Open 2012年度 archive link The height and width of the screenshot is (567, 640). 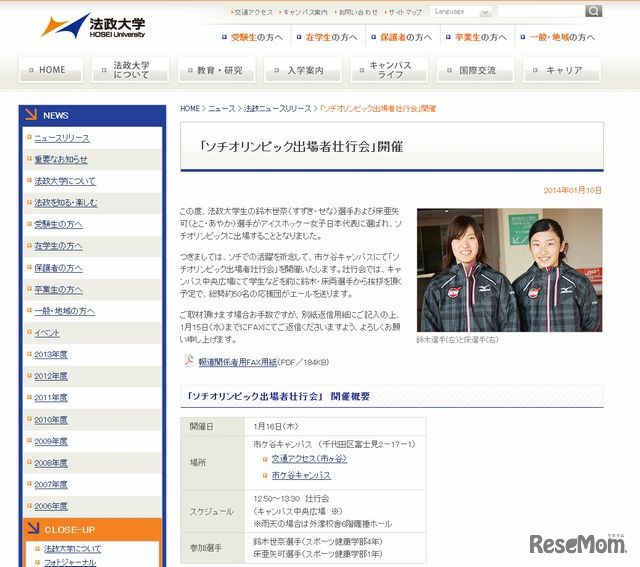point(51,376)
